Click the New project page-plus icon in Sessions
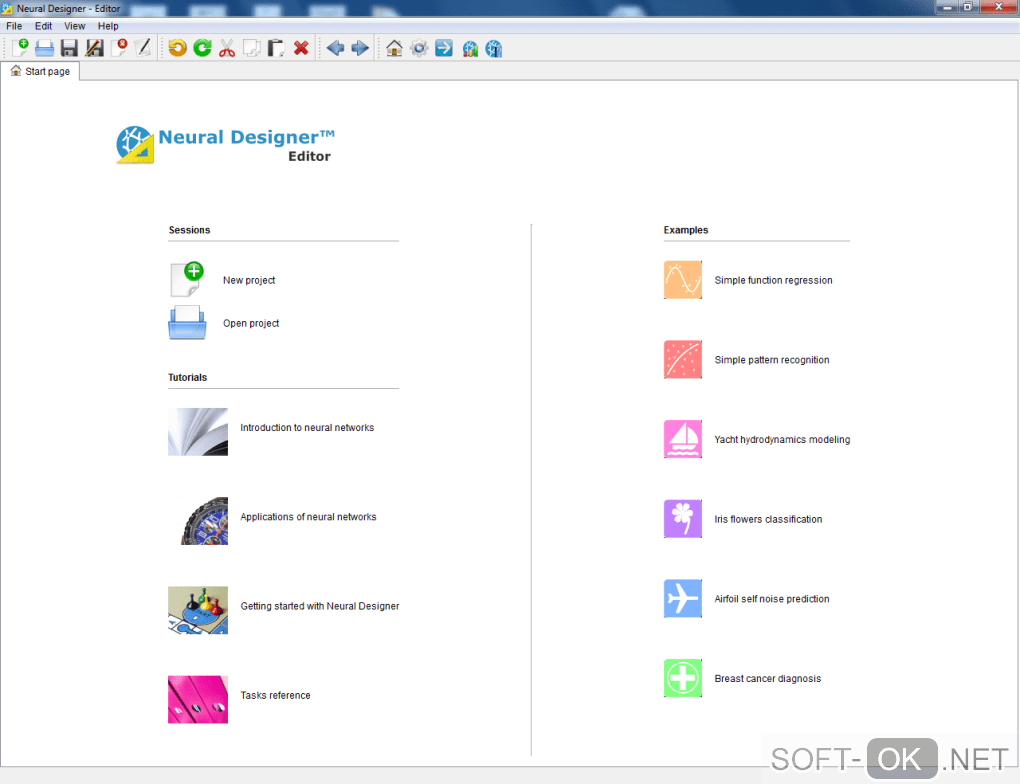This screenshot has height=784, width=1020. [x=187, y=279]
